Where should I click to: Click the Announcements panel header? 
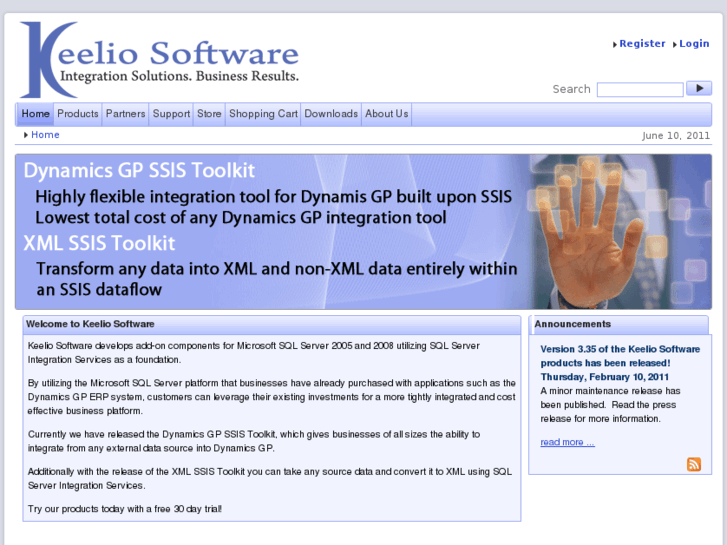[619, 324]
